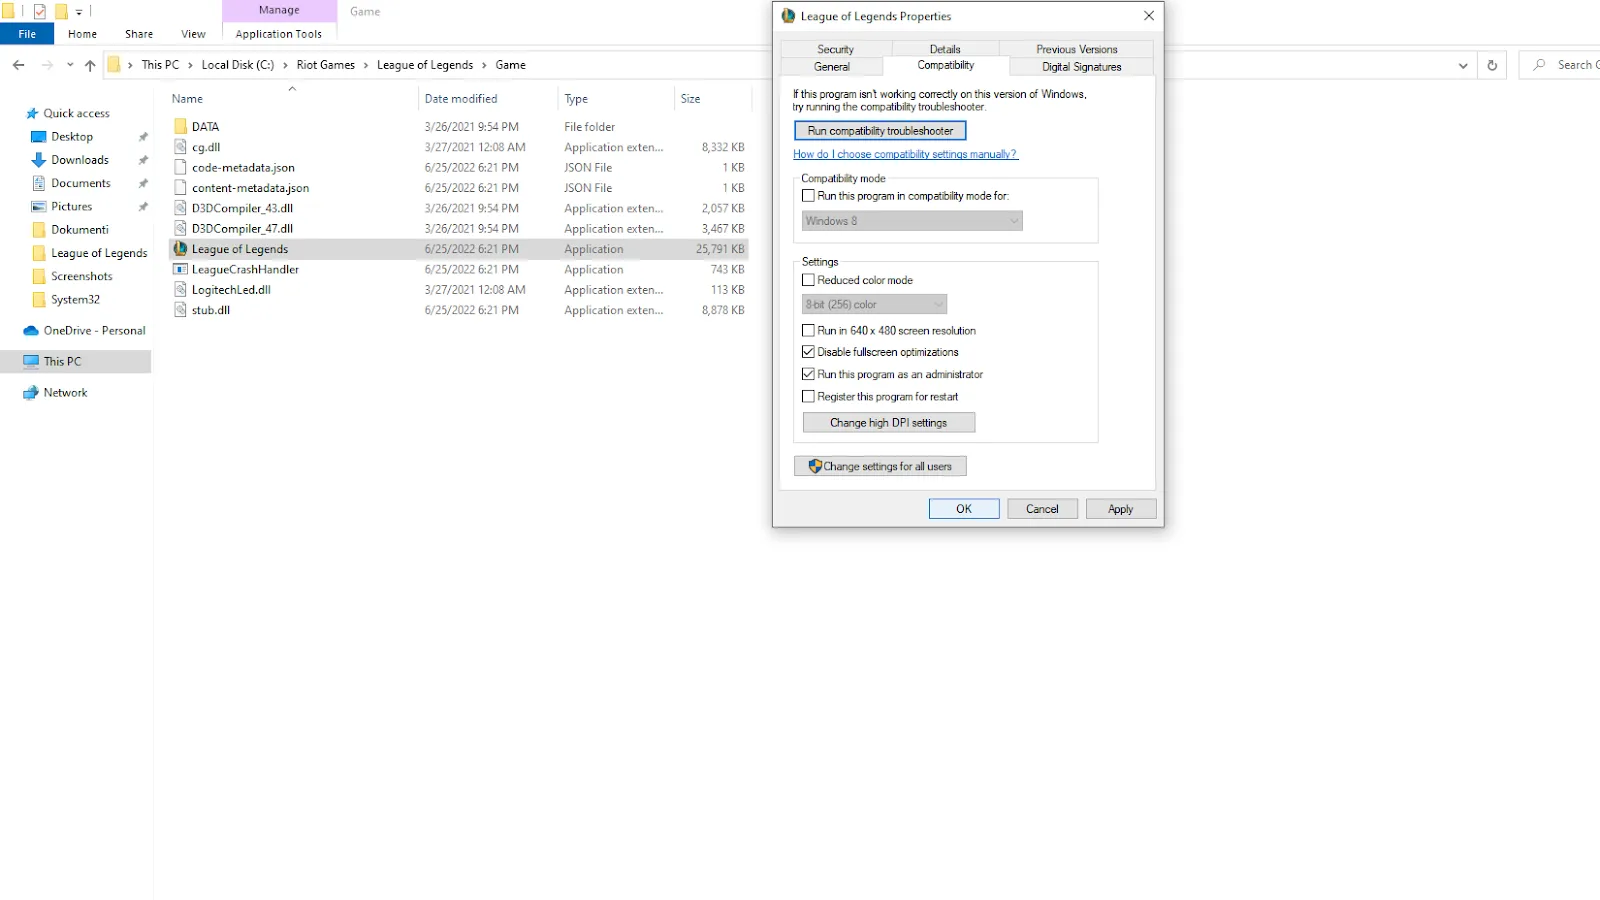Open the recent locations dropdown arrow

[70, 65]
